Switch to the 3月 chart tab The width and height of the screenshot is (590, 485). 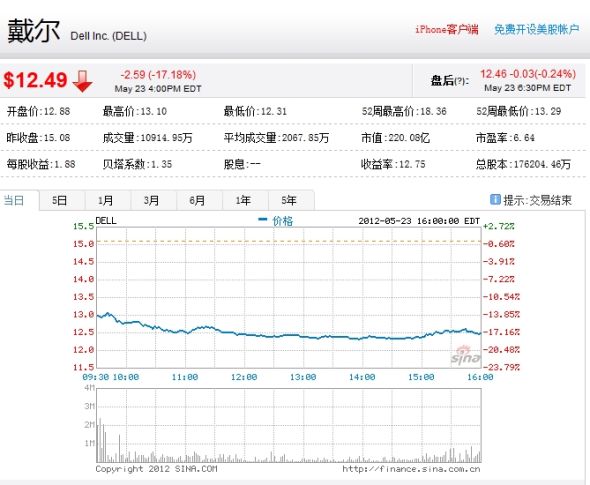[151, 200]
